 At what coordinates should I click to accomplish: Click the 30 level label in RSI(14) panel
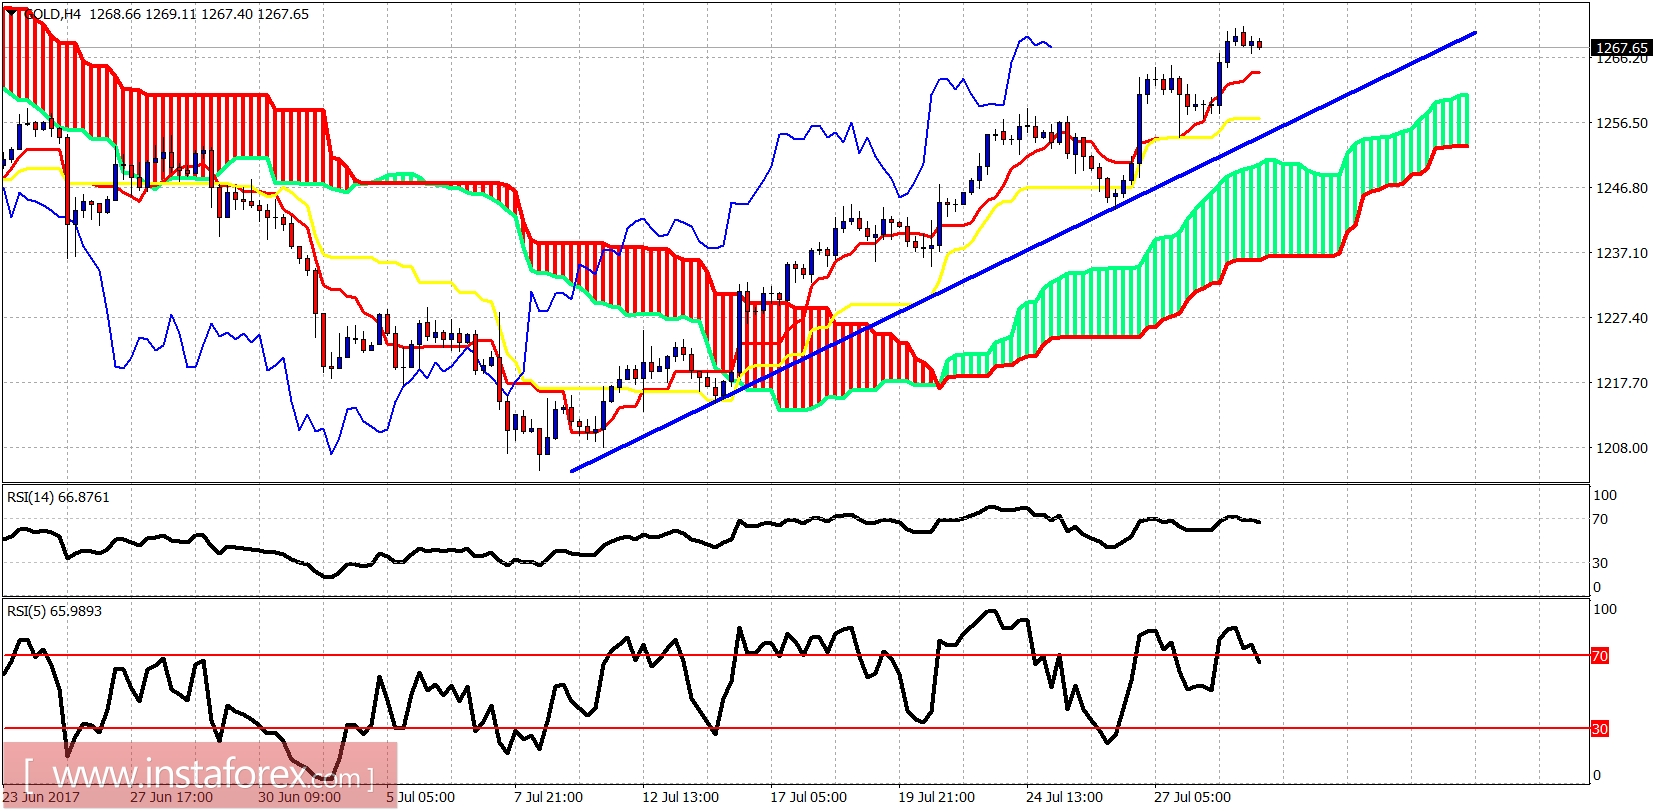[x=1600, y=563]
